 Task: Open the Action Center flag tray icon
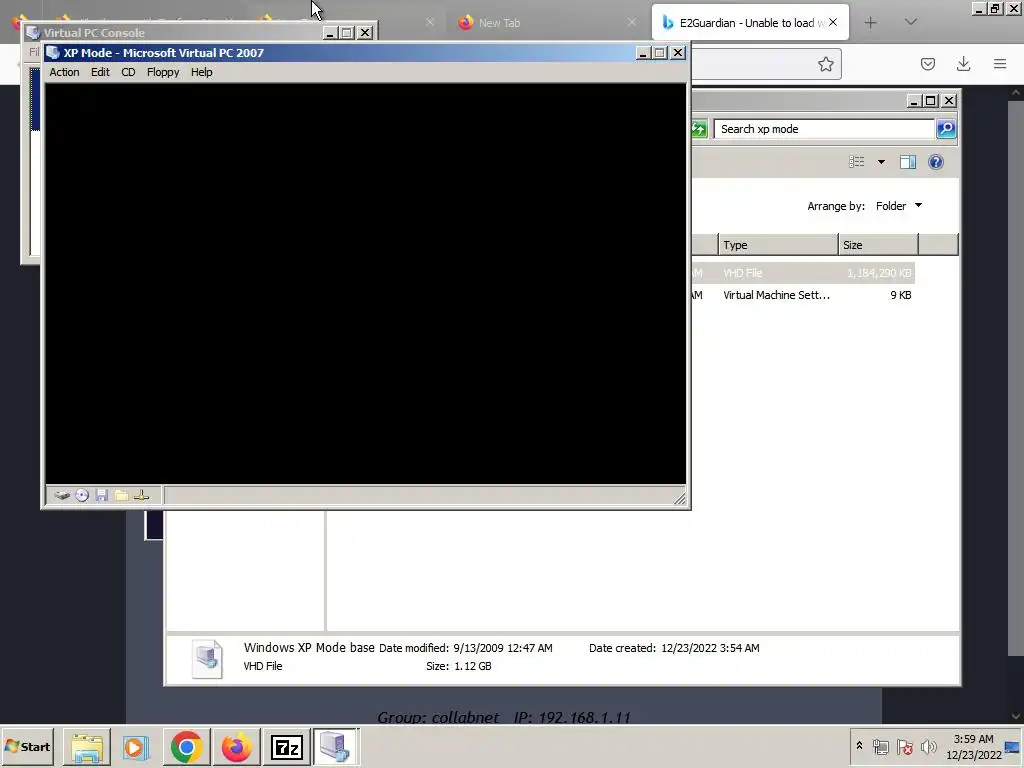[904, 746]
